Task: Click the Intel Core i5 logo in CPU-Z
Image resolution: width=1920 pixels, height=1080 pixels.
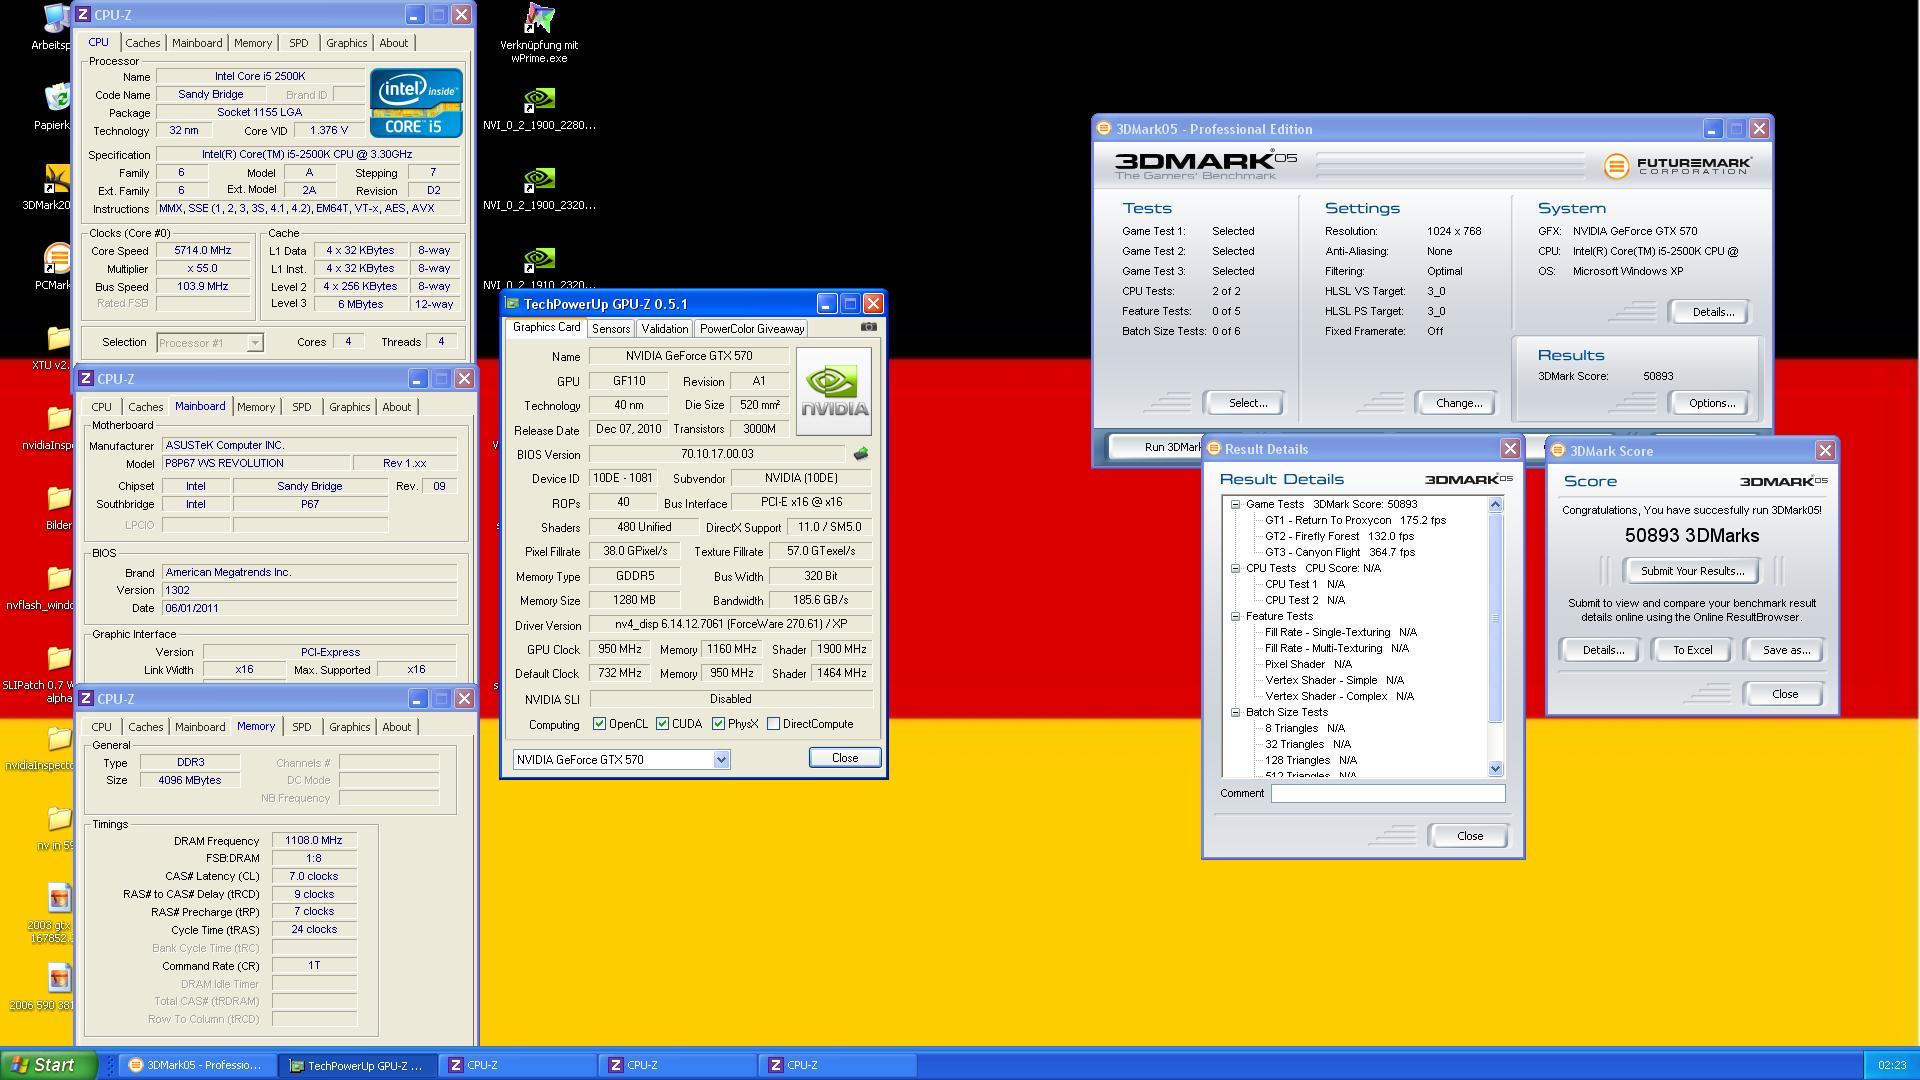Action: pyautogui.click(x=416, y=103)
